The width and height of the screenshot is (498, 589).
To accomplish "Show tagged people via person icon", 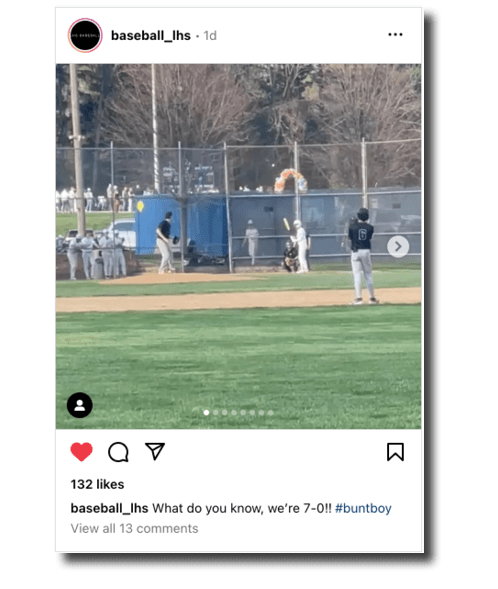I will (80, 405).
